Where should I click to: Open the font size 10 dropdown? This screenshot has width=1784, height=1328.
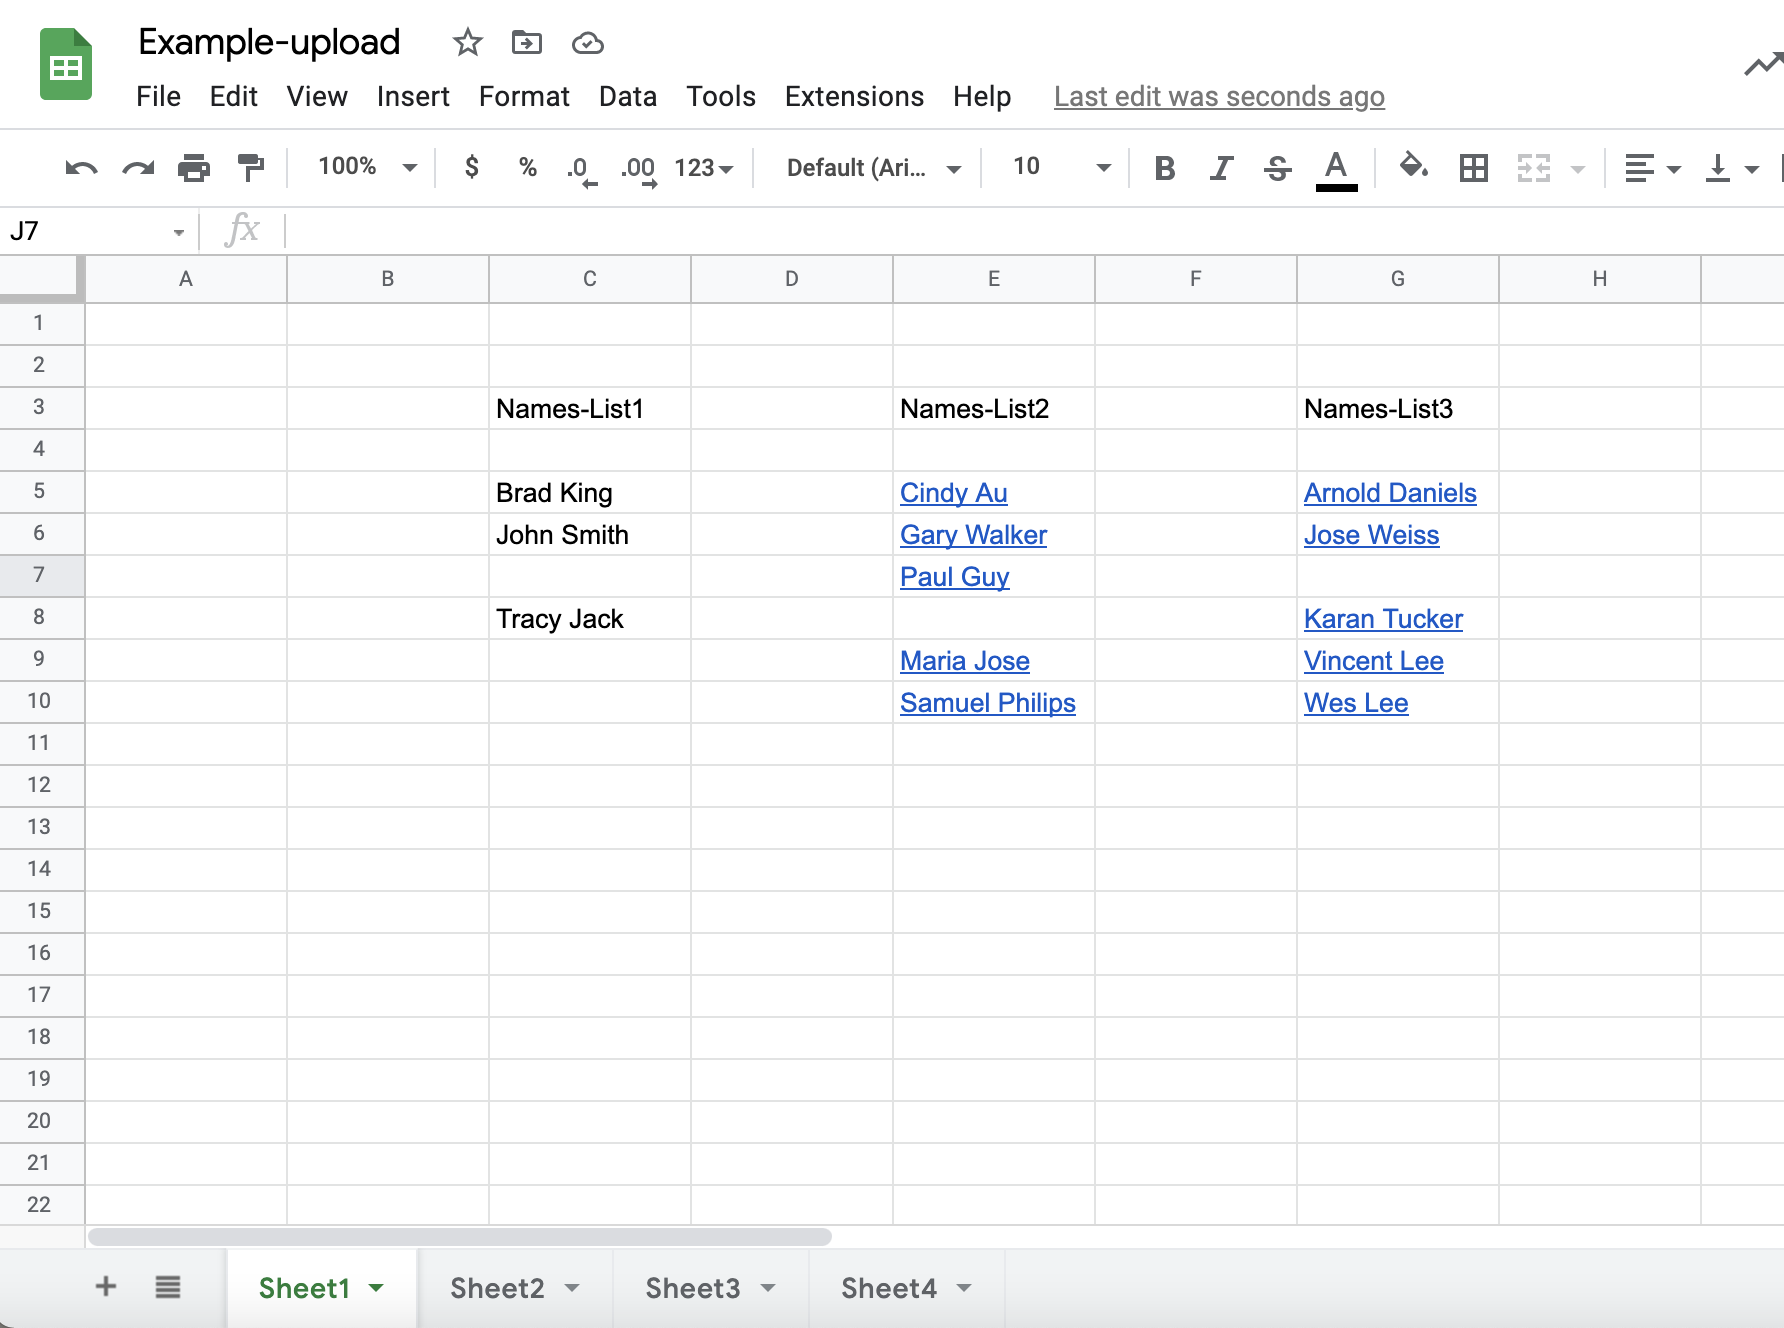1061,167
